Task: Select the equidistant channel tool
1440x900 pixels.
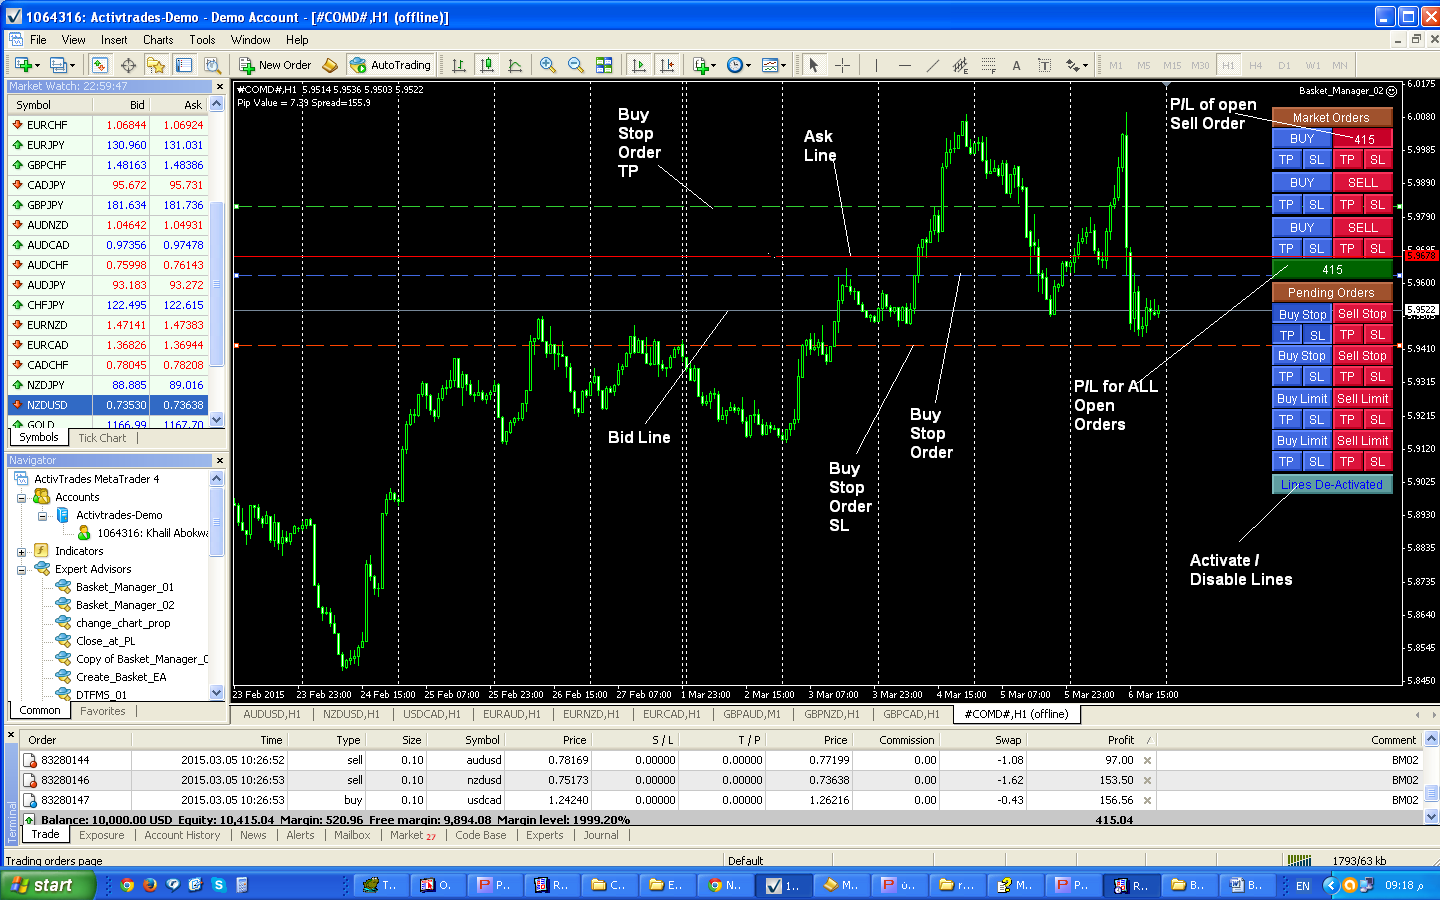Action: (x=960, y=65)
